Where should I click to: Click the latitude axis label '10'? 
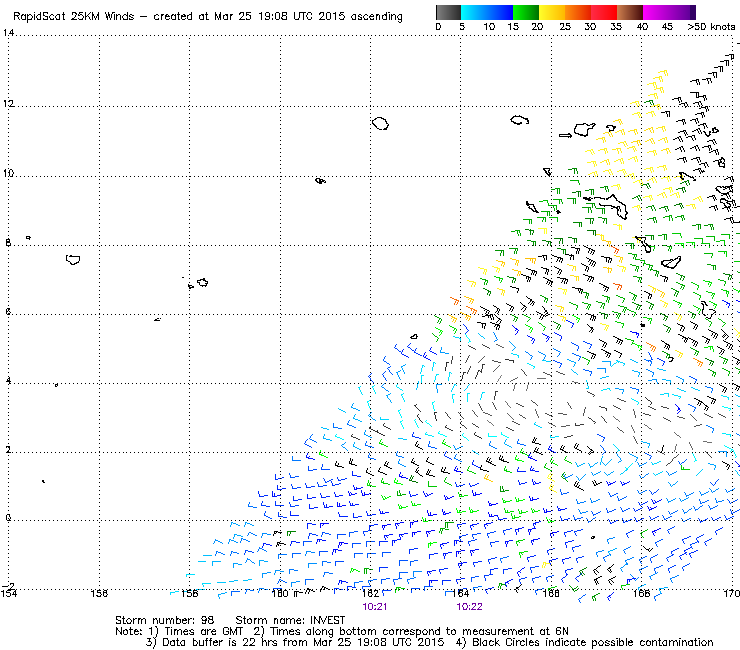[8, 173]
